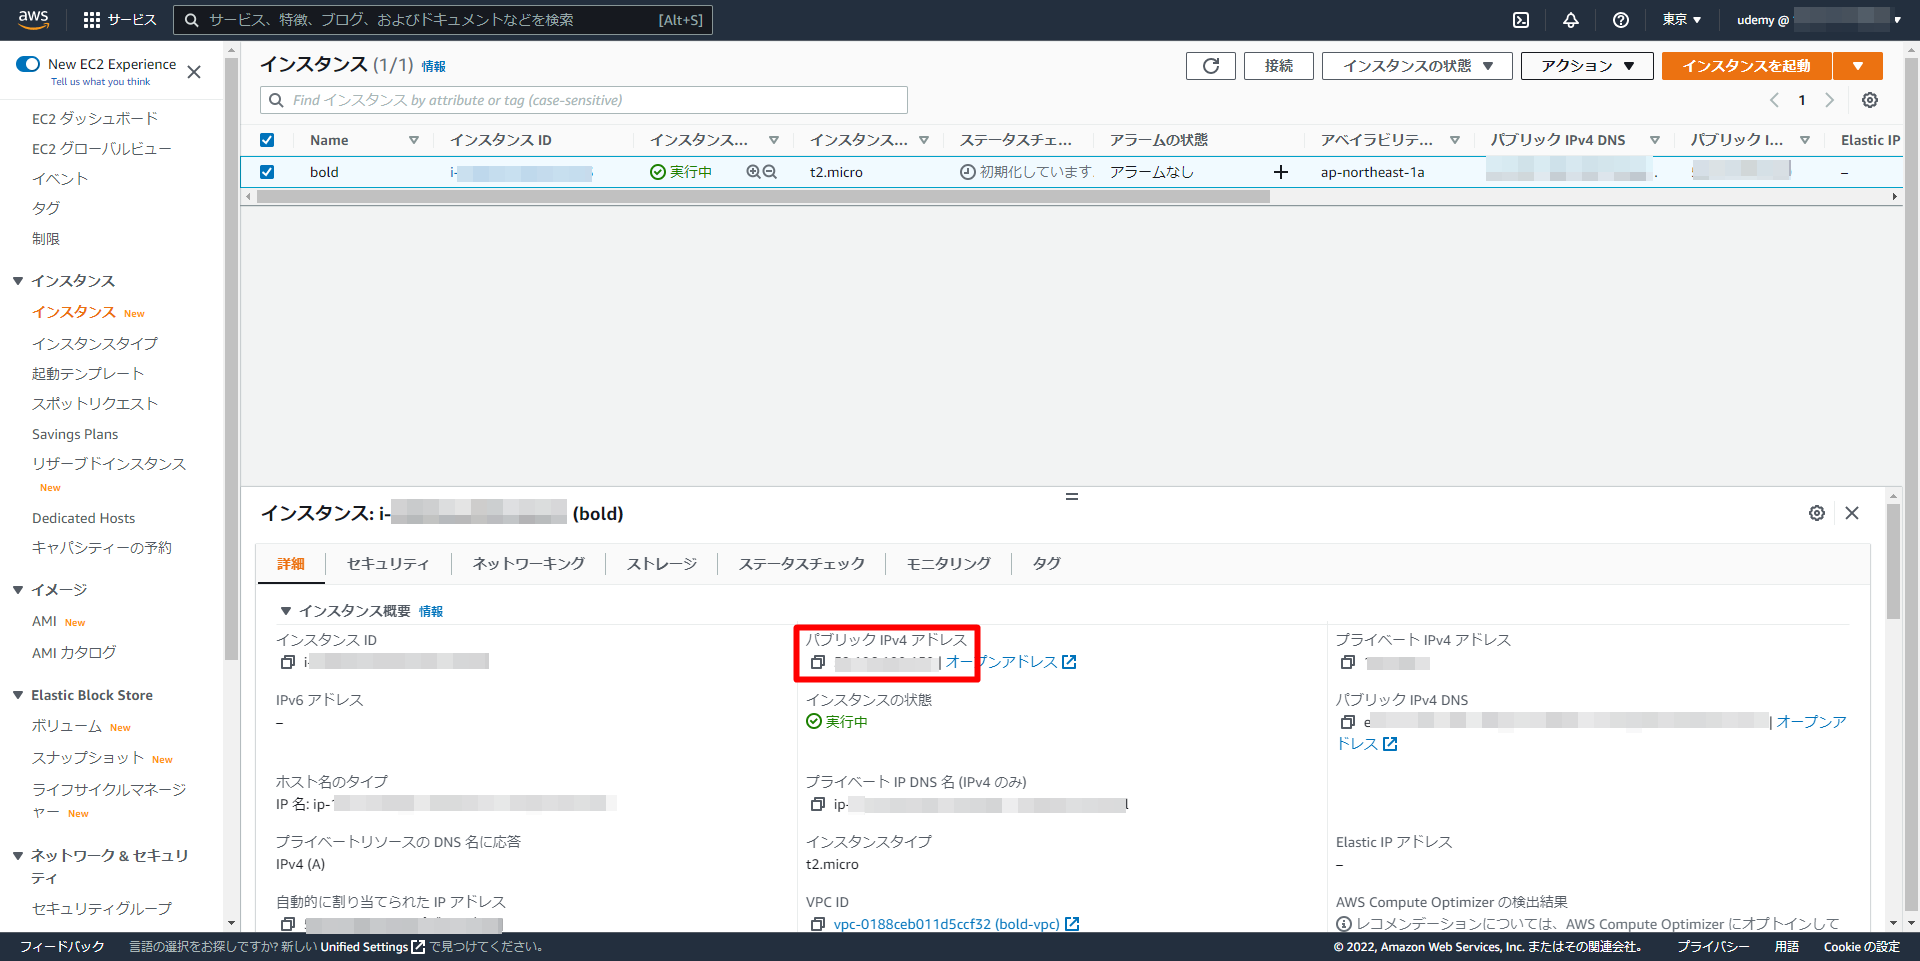Image resolution: width=1920 pixels, height=961 pixels.
Task: Copy the private IP DNS name
Action: tap(818, 804)
